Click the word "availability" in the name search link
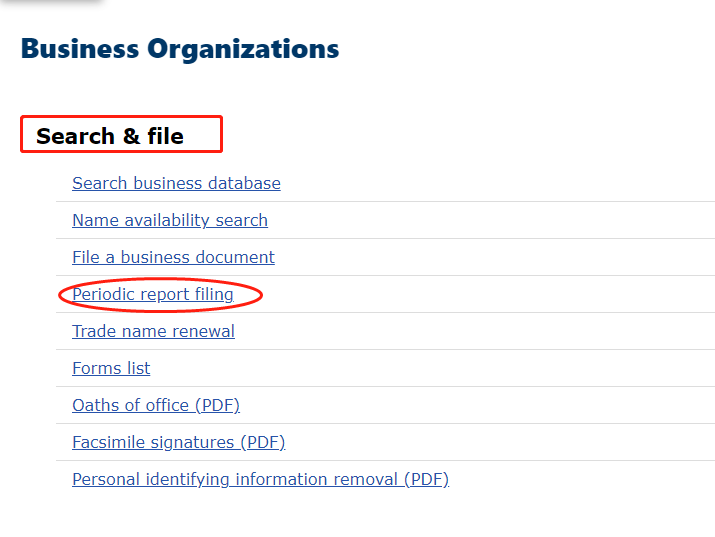The image size is (715, 537). (164, 220)
